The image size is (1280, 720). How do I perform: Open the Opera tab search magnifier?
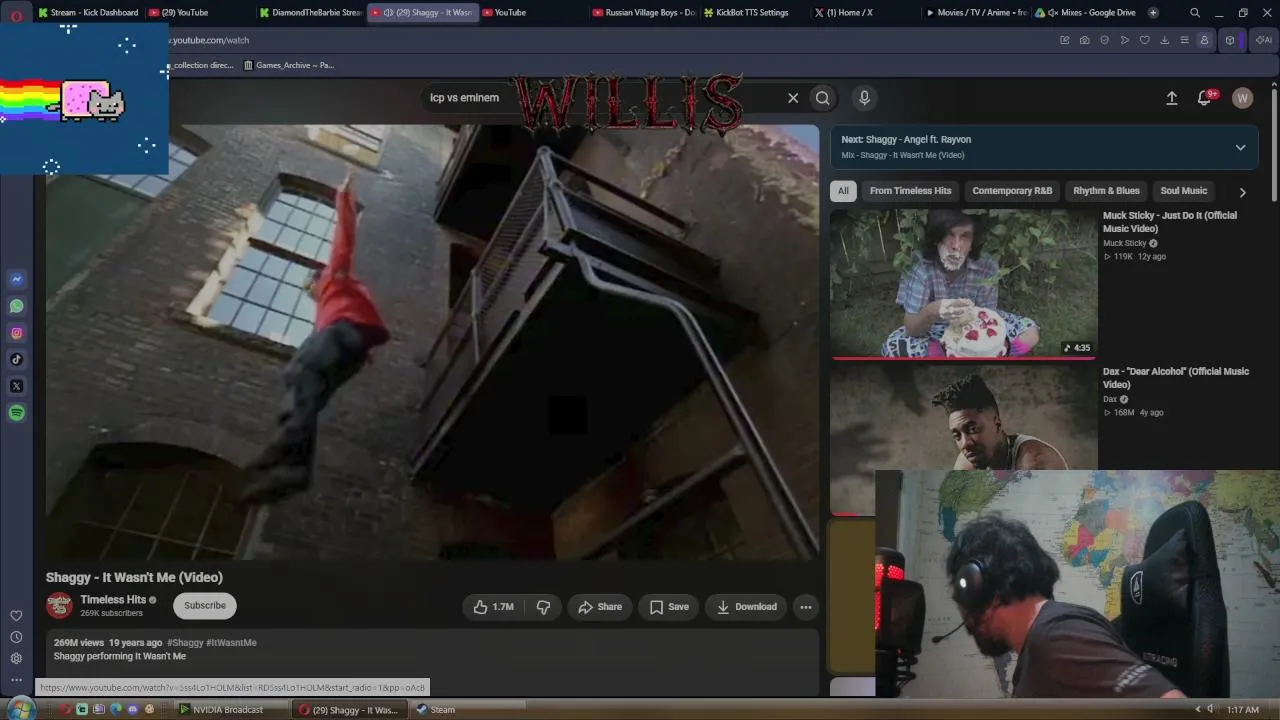coord(1195,13)
